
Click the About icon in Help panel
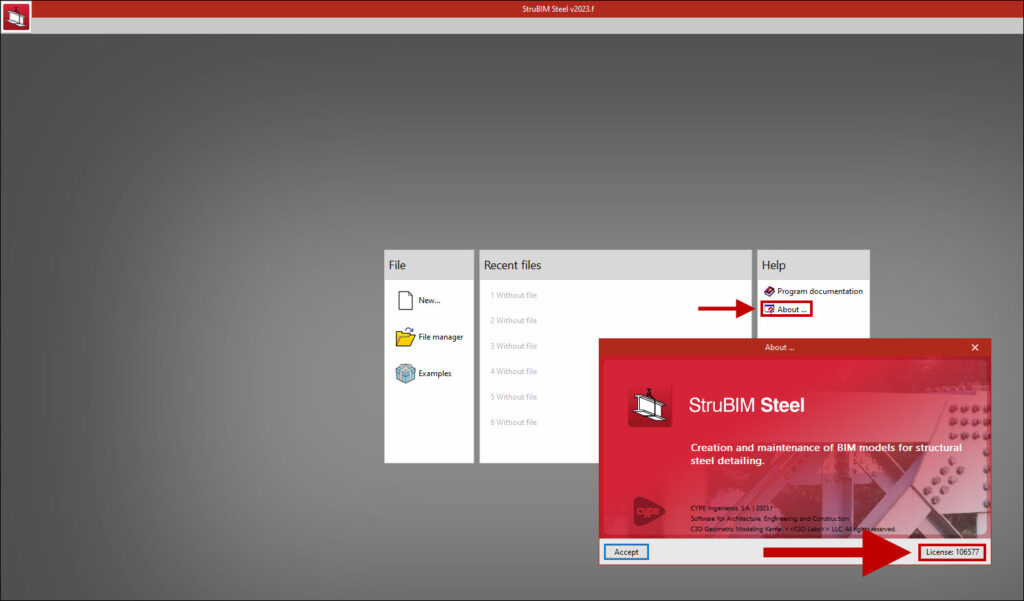click(x=769, y=310)
